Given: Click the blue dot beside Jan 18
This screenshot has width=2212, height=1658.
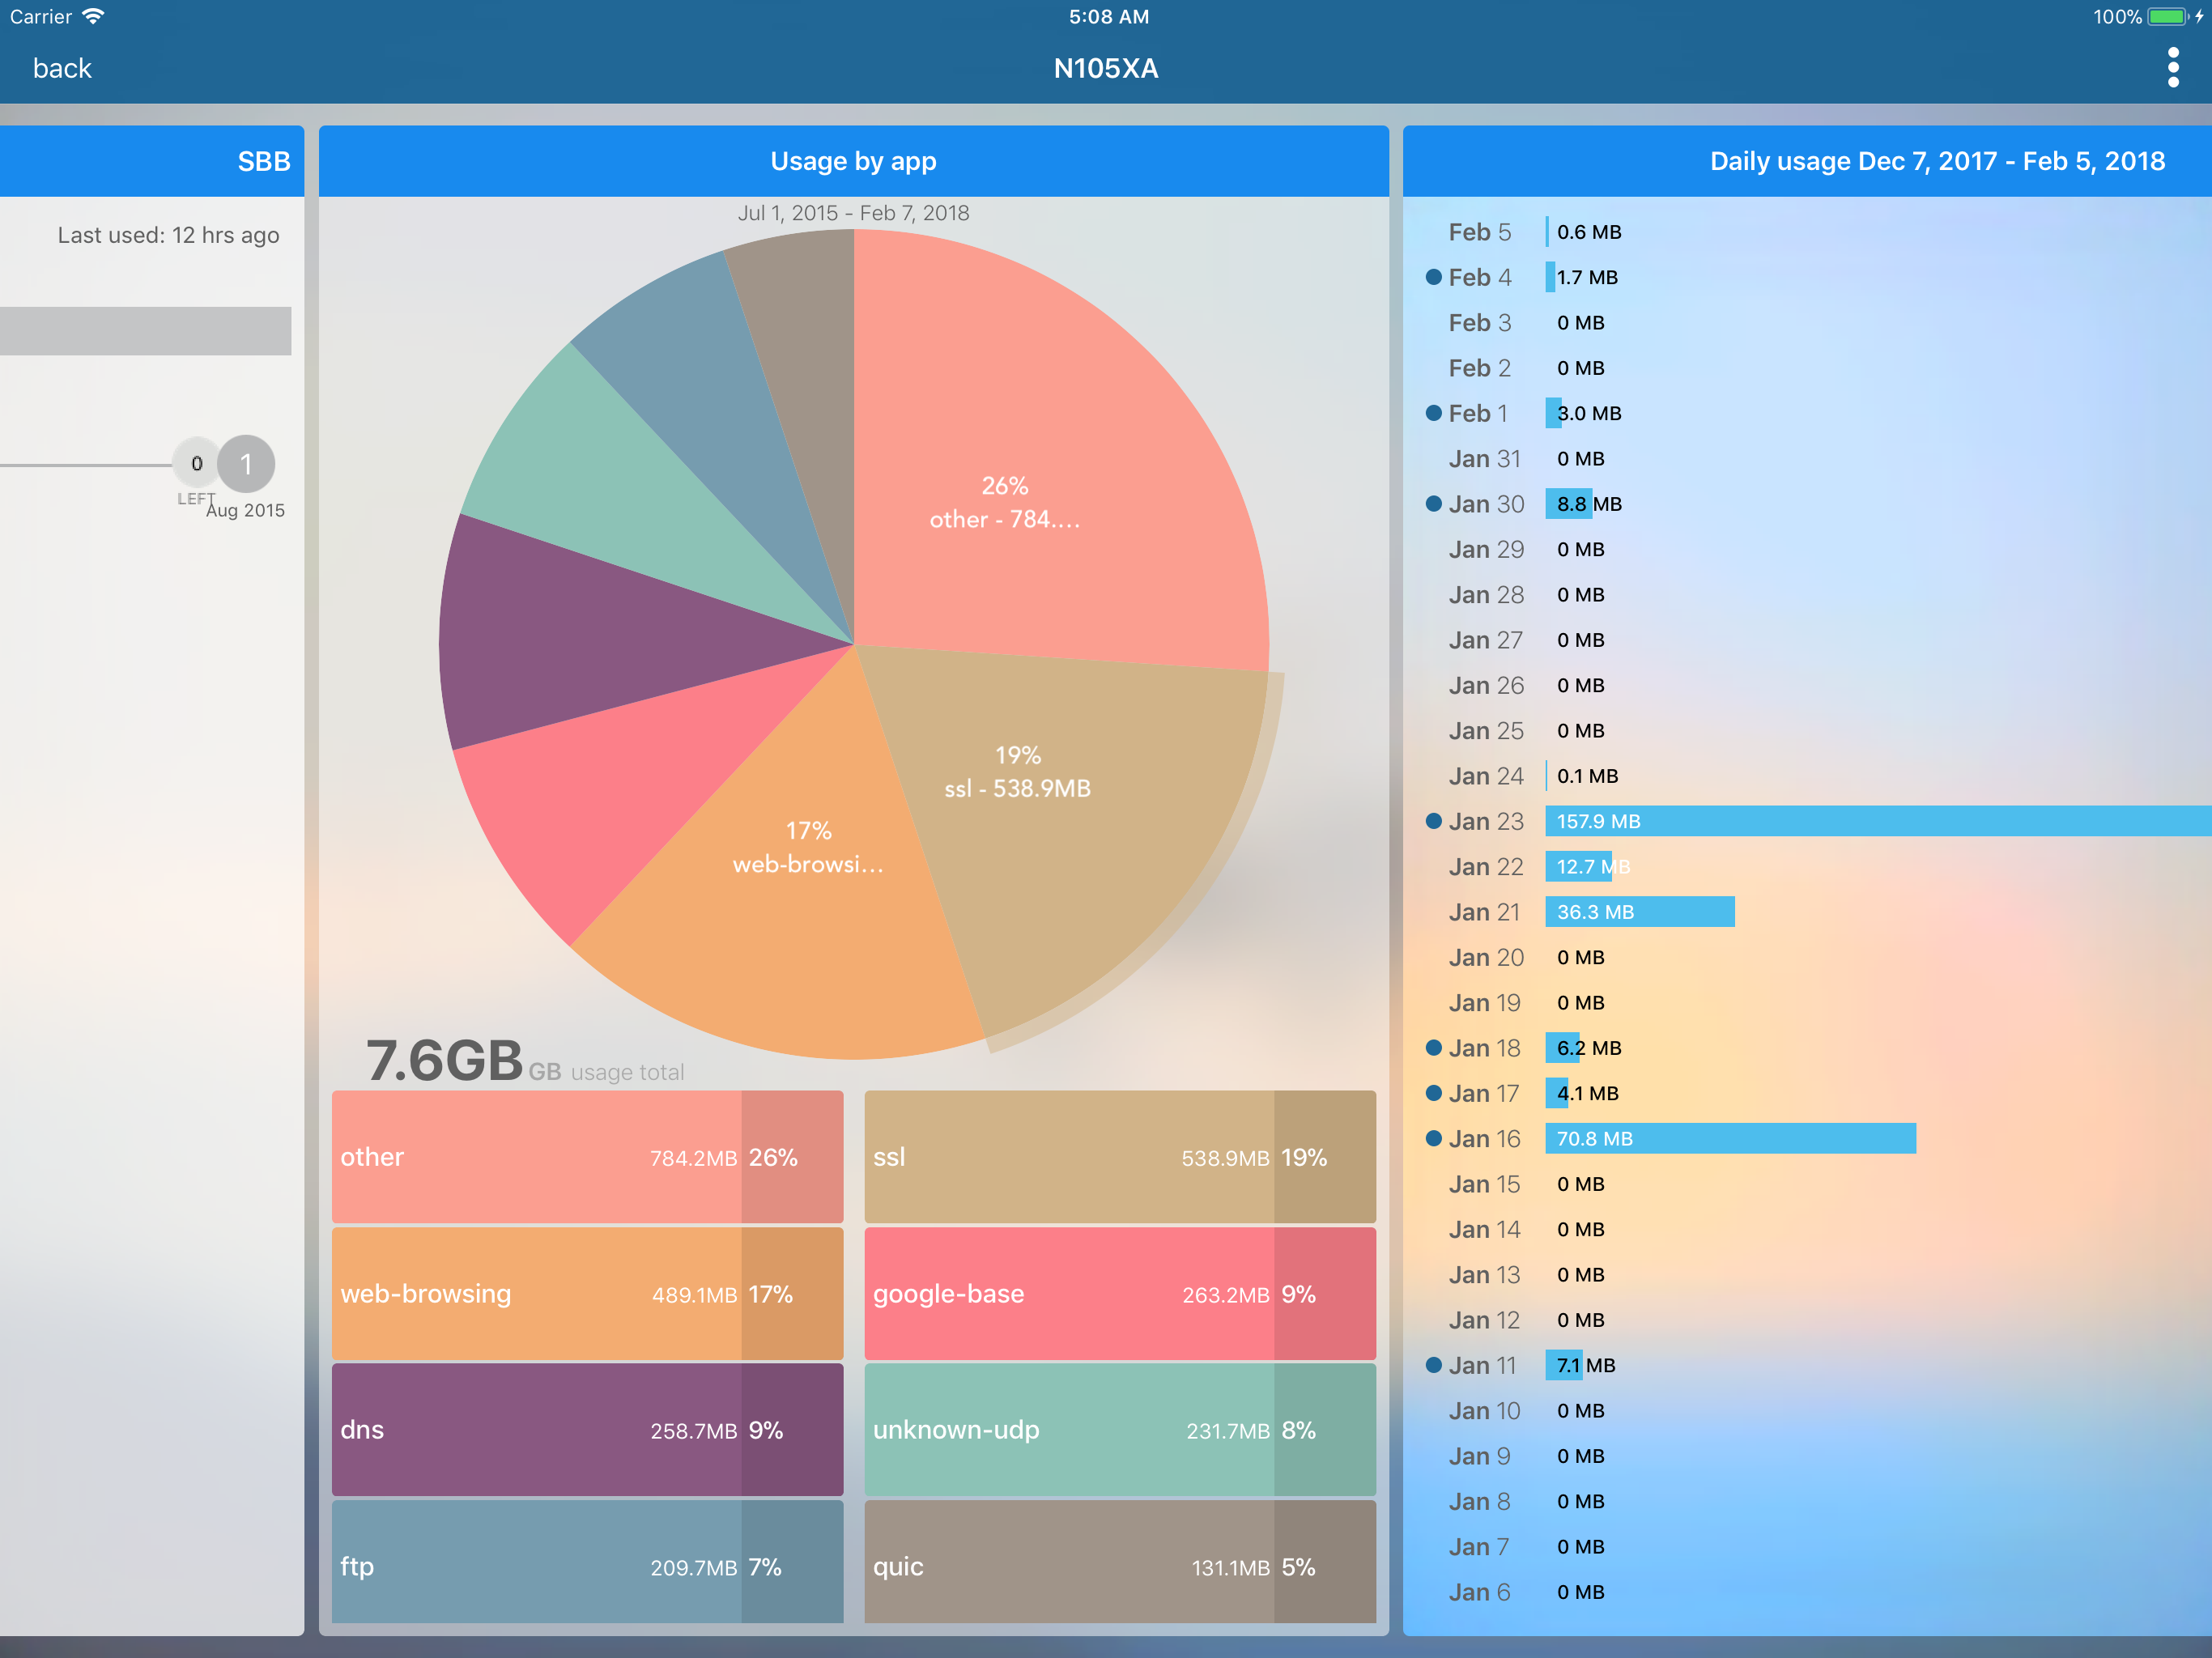Looking at the screenshot, I should point(1433,1048).
